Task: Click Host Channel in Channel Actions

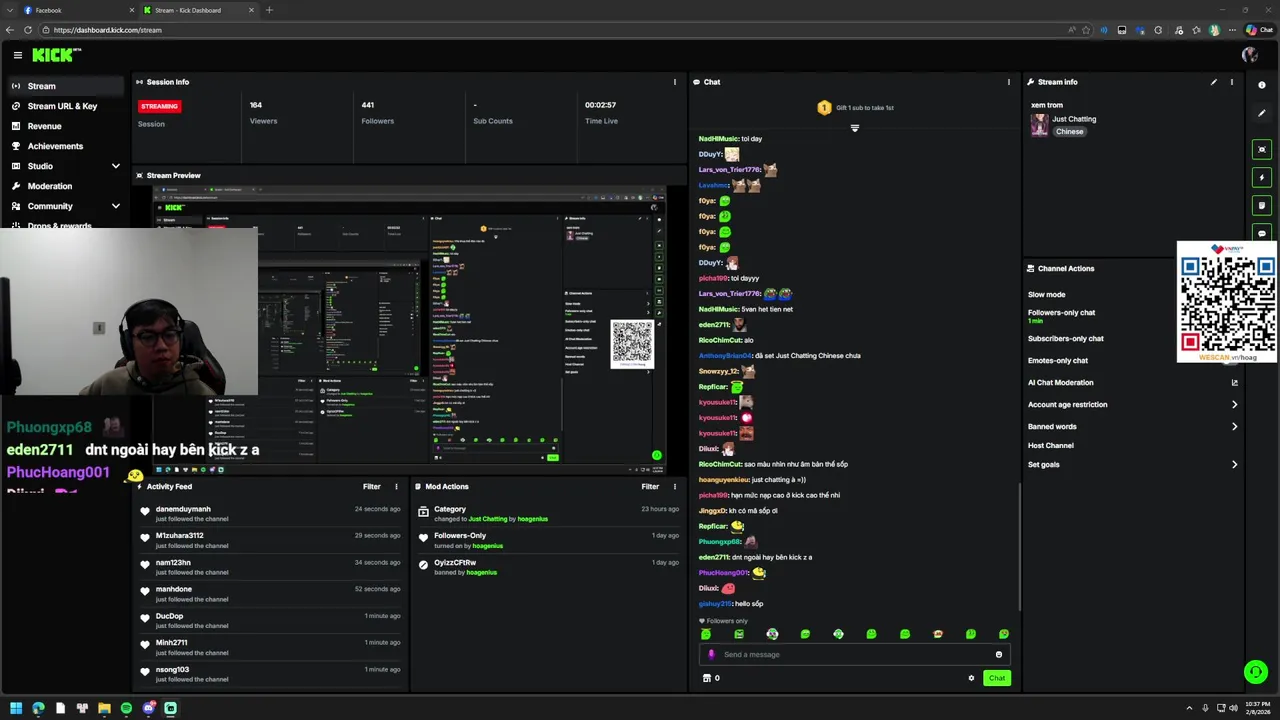Action: (x=1051, y=446)
